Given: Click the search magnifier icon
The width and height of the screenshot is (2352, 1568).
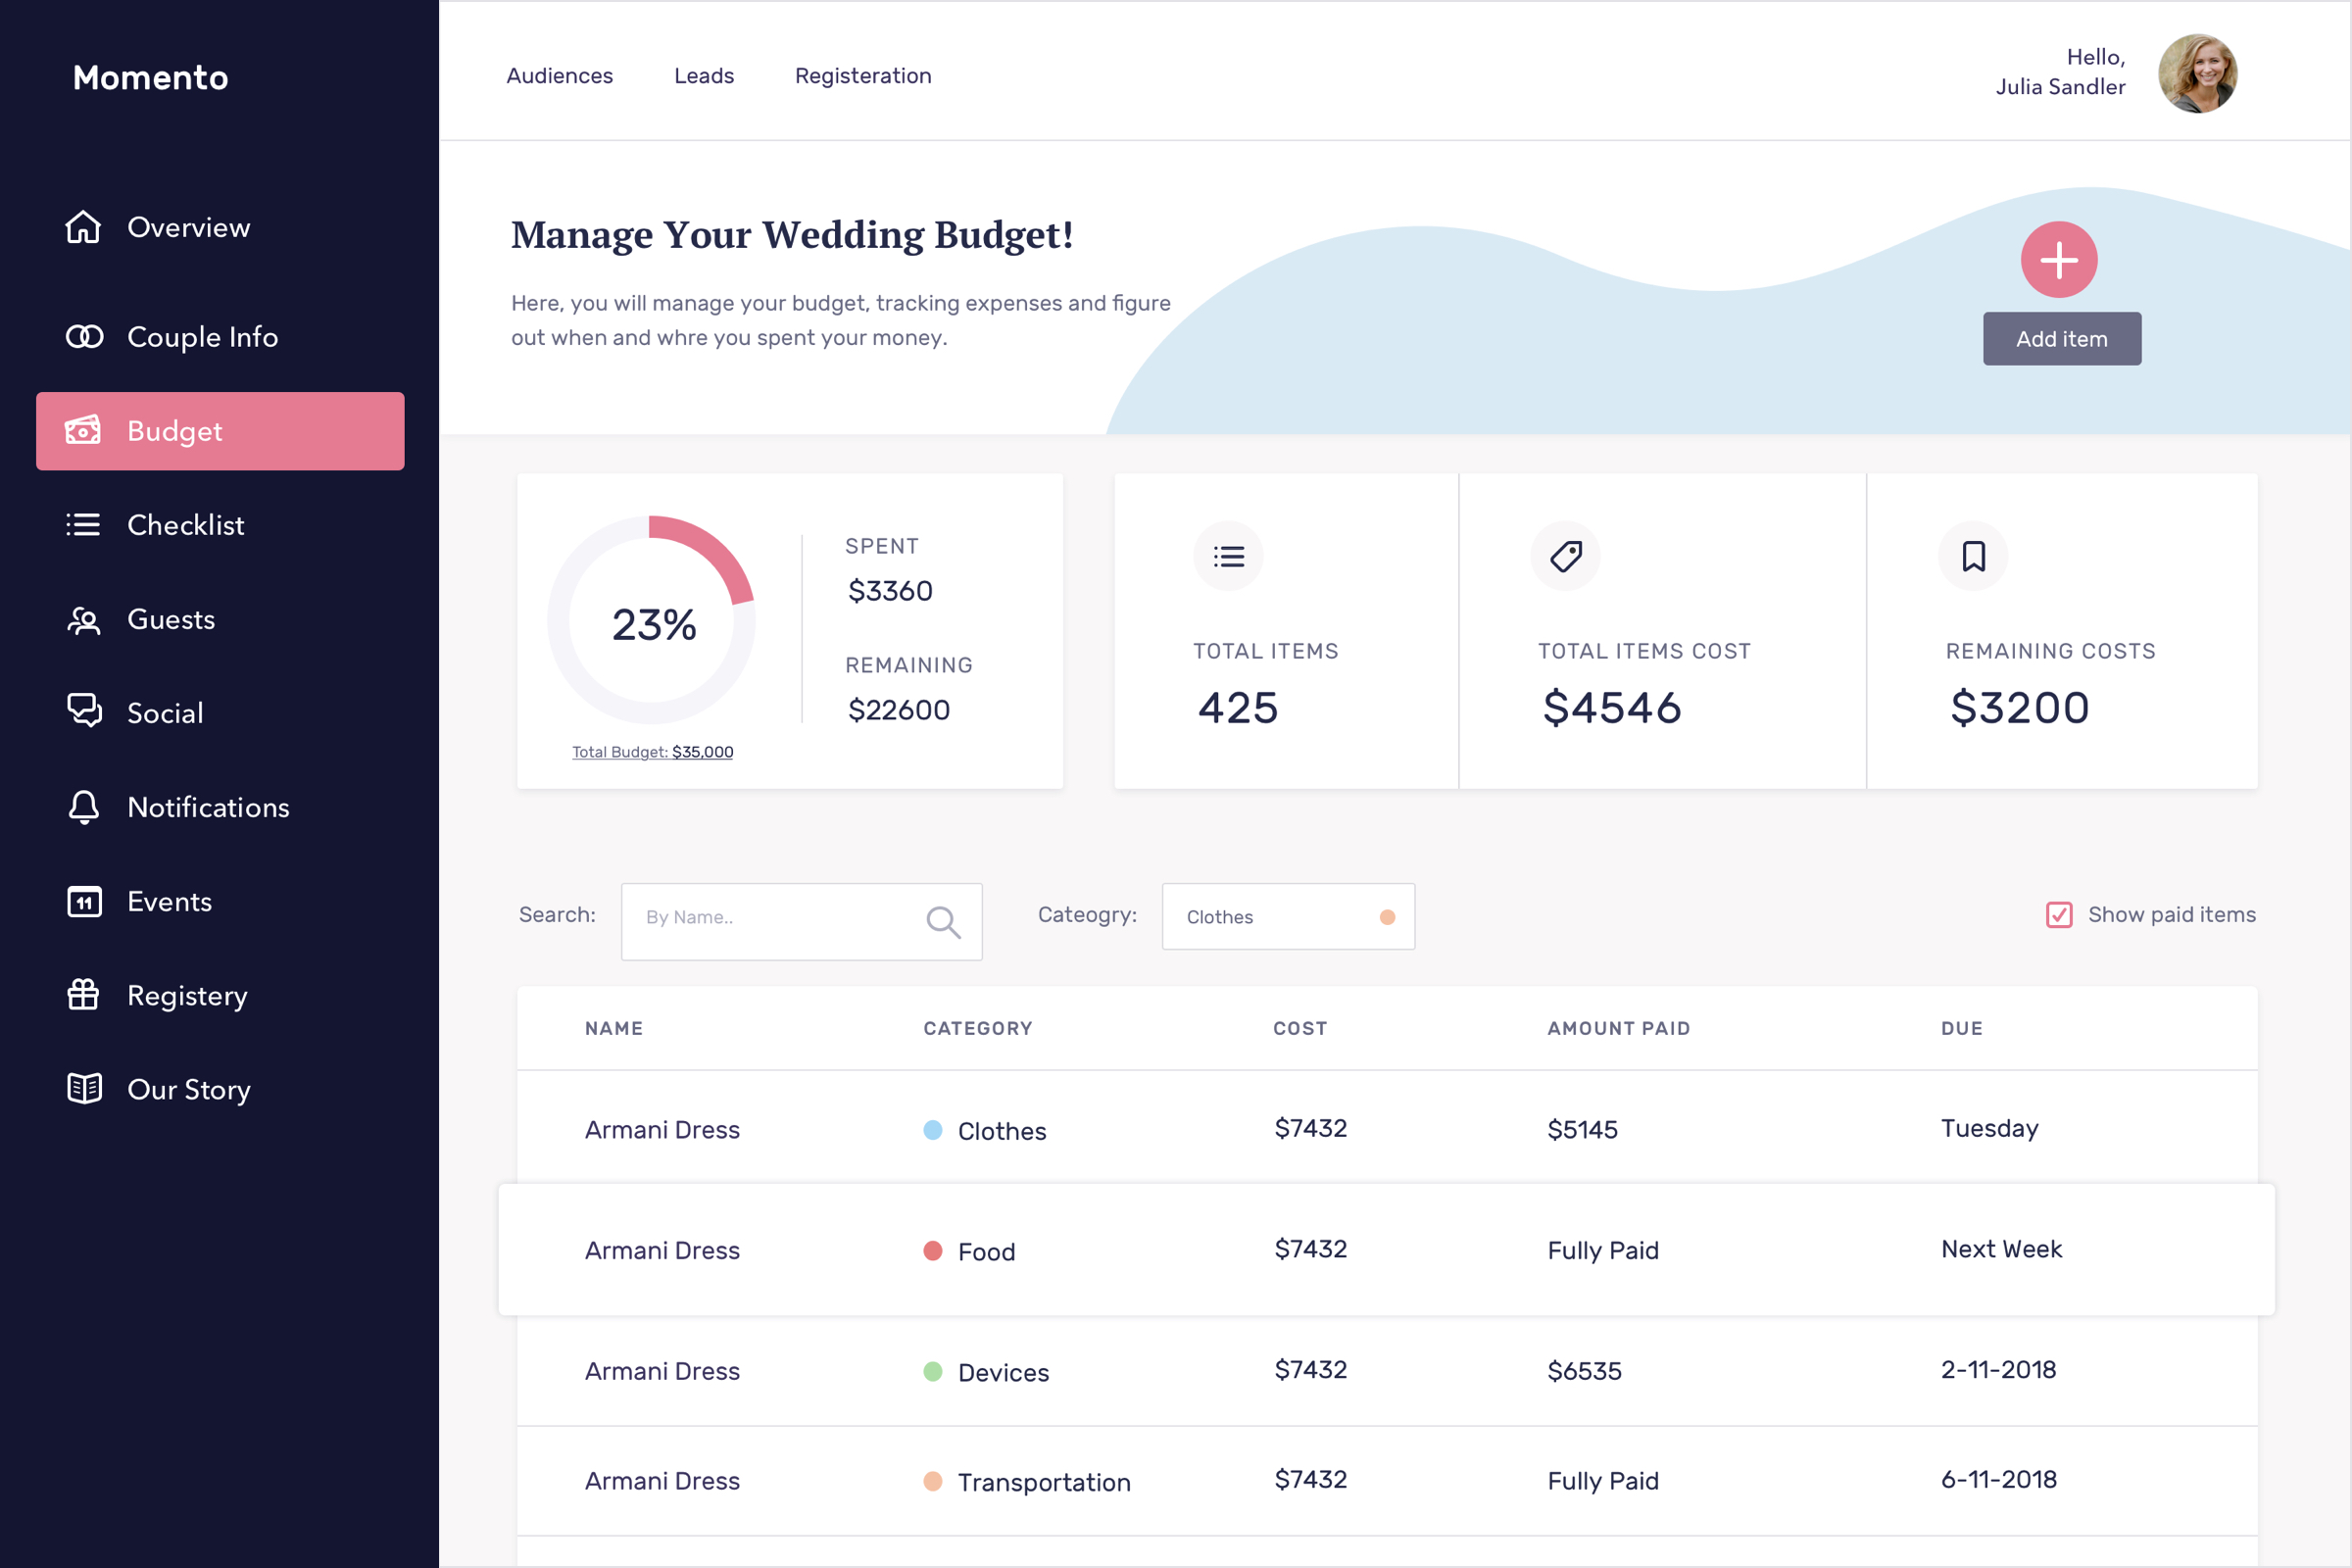Looking at the screenshot, I should click(x=942, y=921).
